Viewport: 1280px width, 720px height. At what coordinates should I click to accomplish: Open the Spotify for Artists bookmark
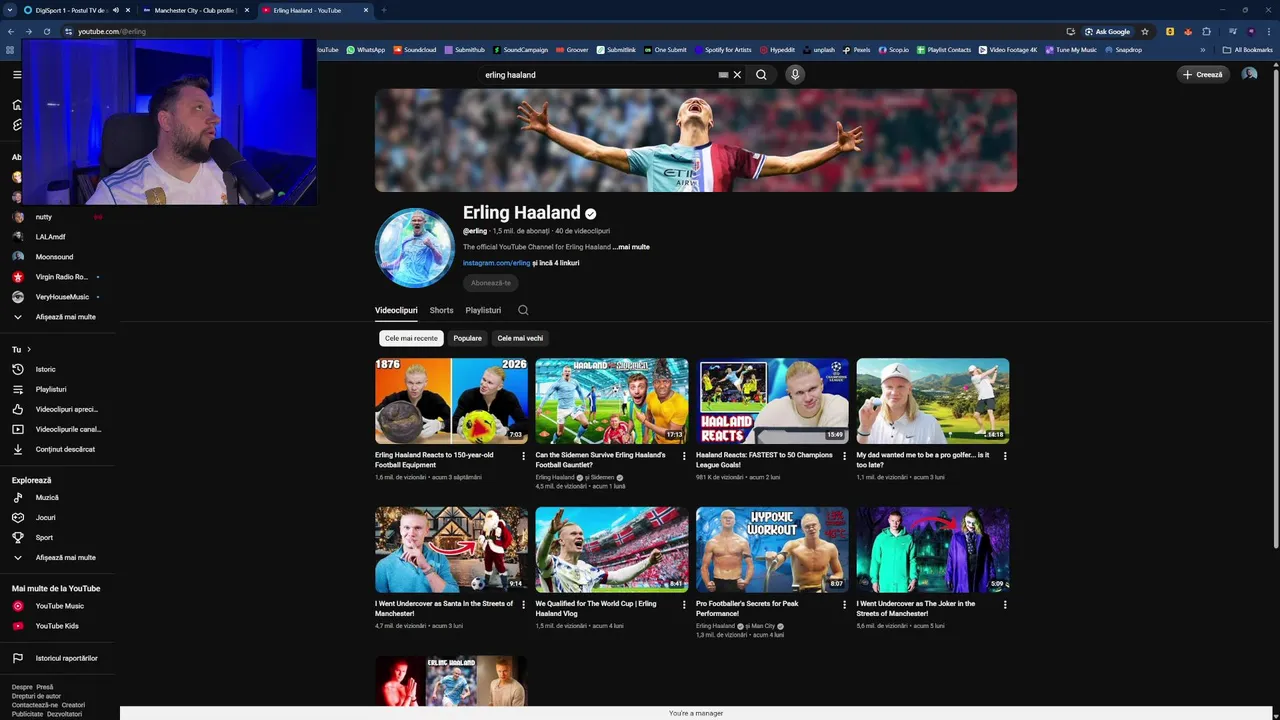tap(722, 50)
